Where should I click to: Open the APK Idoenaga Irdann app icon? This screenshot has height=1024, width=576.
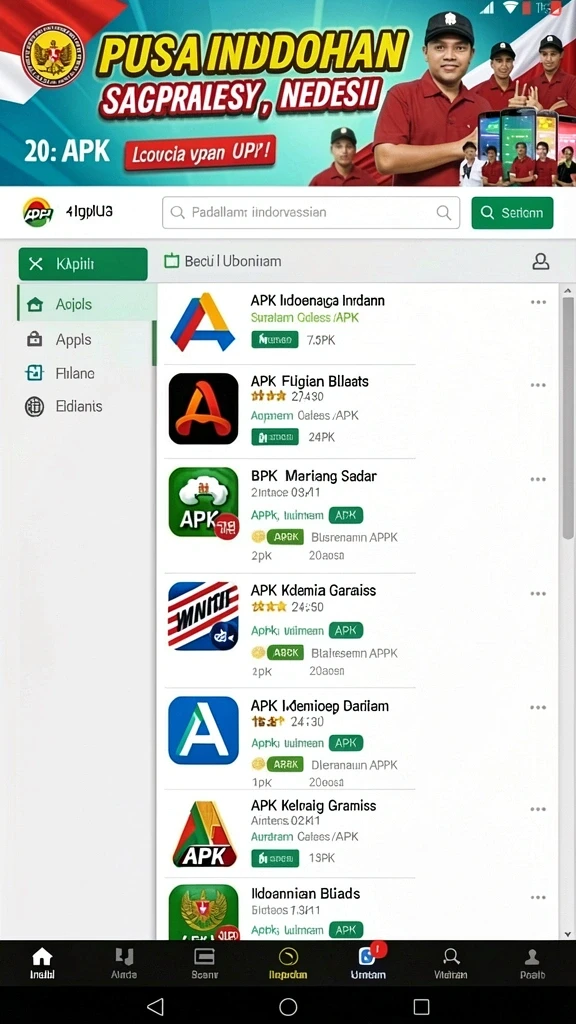click(x=203, y=323)
